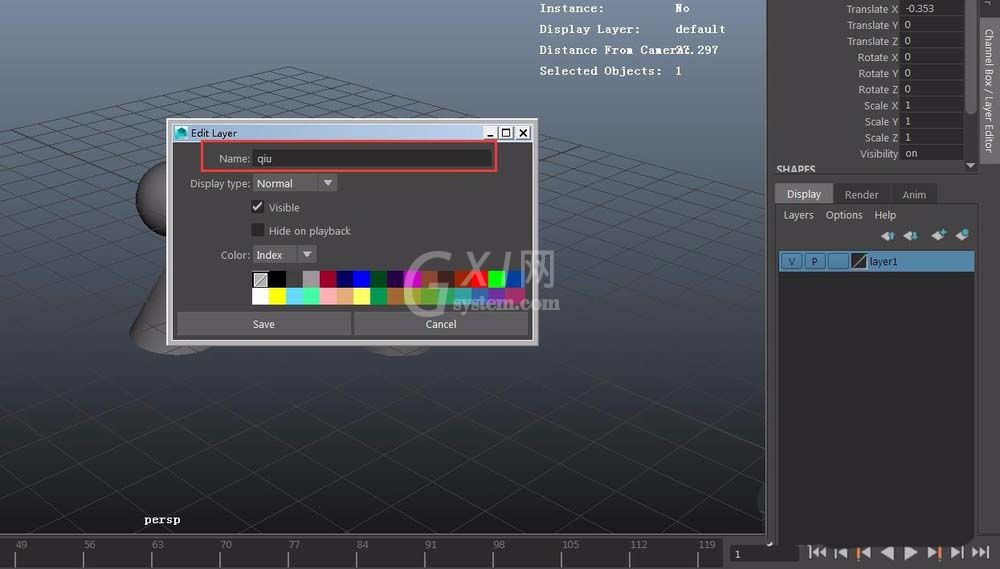Open layer editor Help menu
1000x569 pixels.
click(x=885, y=215)
